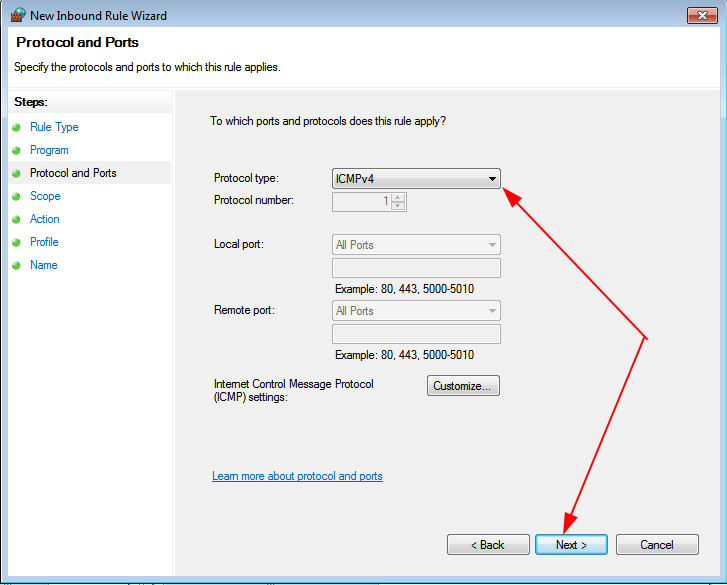Open the Protocol type dropdown showing ICMPv4
Viewport: 727px width, 585px height.
[x=416, y=178]
